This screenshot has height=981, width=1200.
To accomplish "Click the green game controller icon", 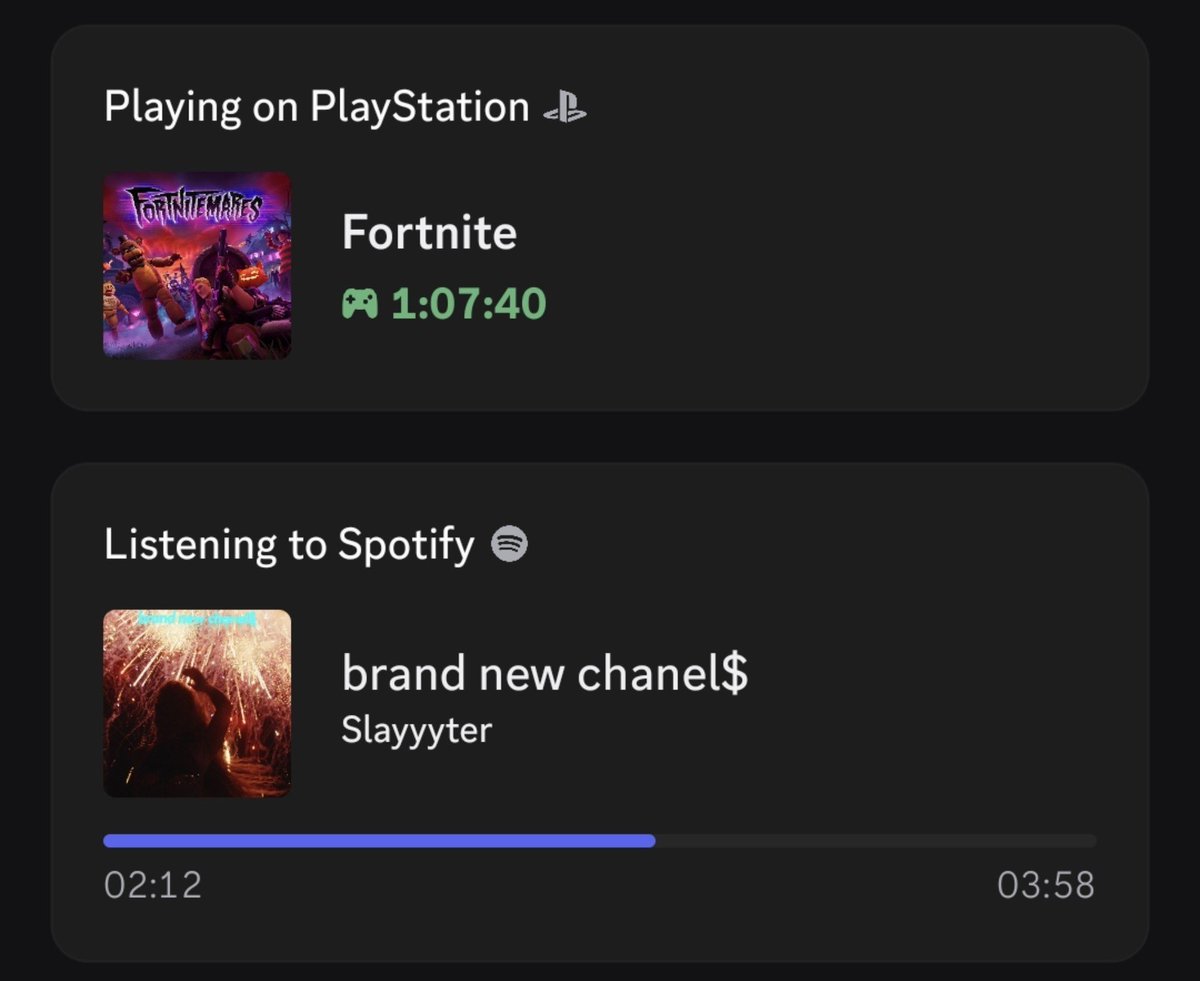I will [x=360, y=303].
